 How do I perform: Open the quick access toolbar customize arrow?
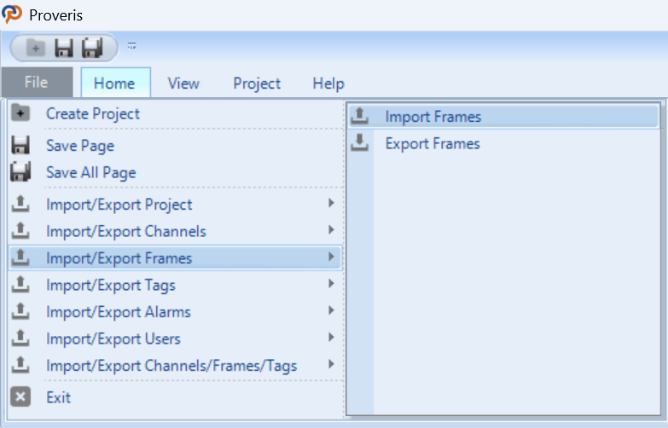click(132, 46)
